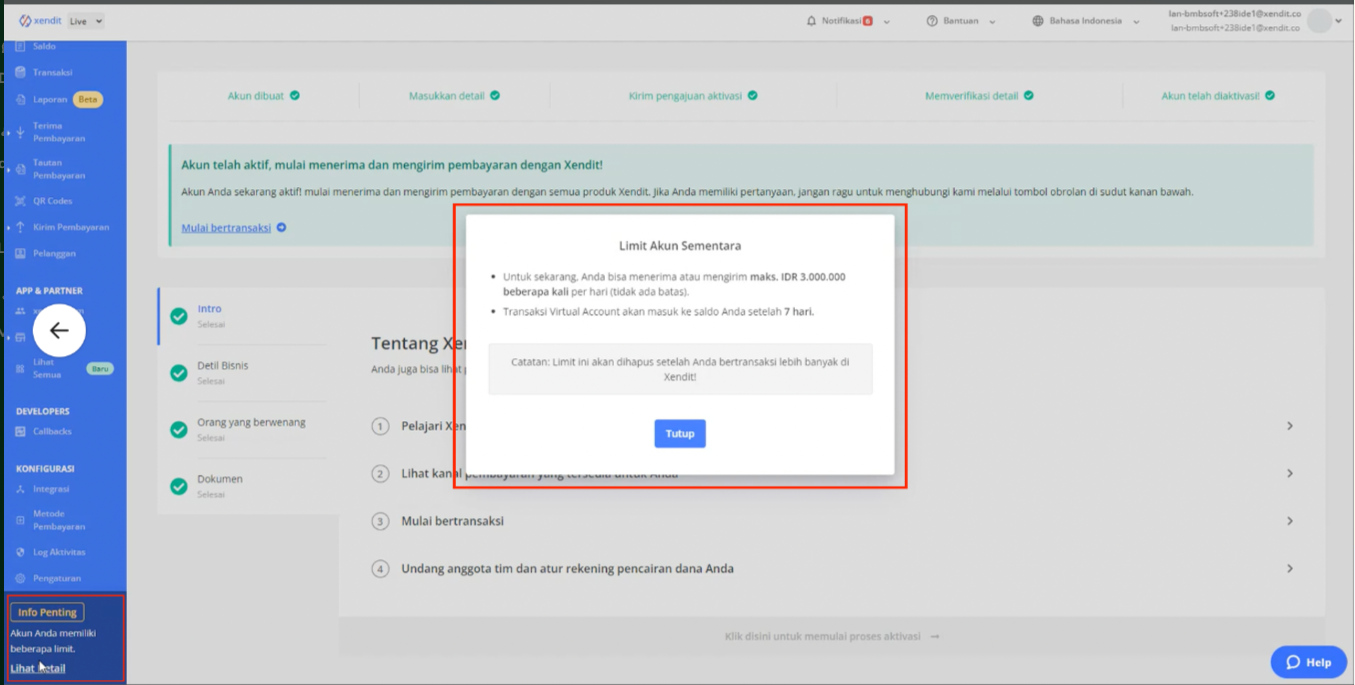Expand the account menu chevron beside avatar
The width and height of the screenshot is (1355, 685).
point(1340,21)
